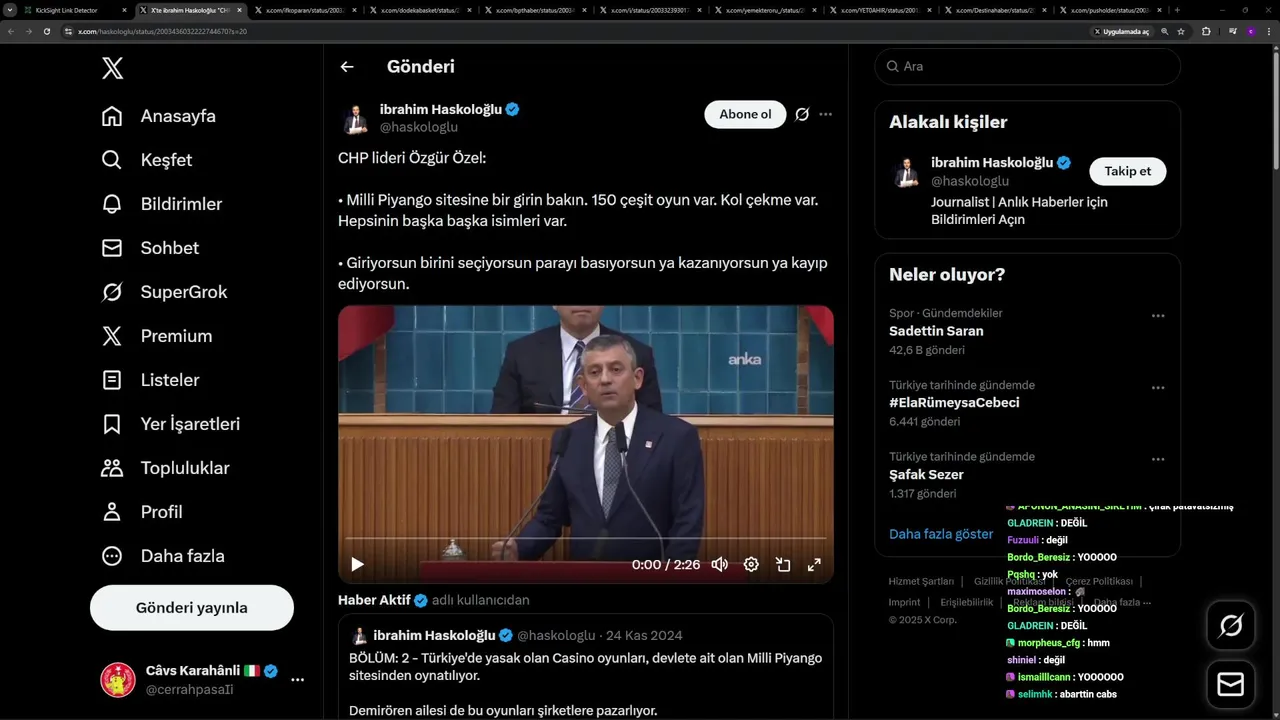Open messages floating envelope button

(1231, 684)
